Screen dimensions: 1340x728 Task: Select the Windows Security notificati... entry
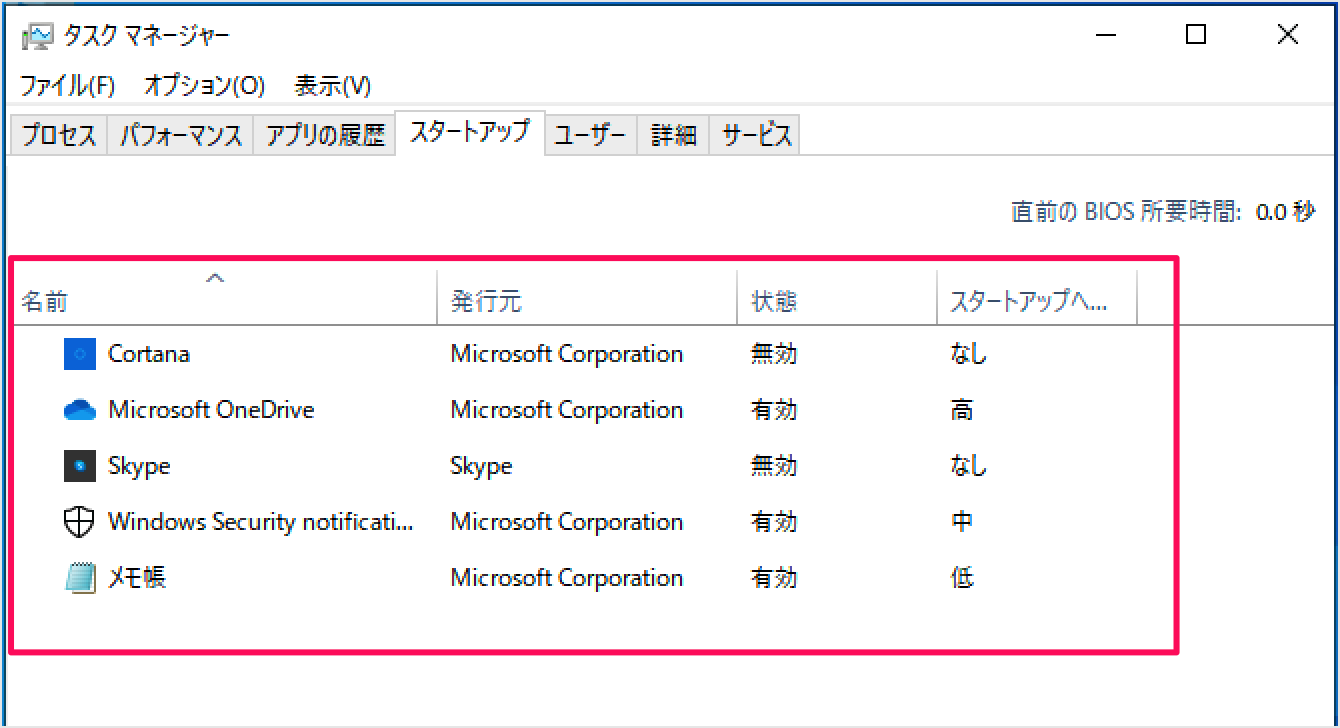pyautogui.click(x=260, y=522)
